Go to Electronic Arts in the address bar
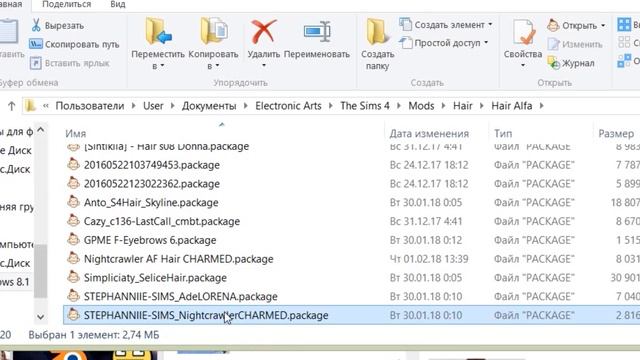Image resolution: width=640 pixels, height=360 pixels. click(288, 106)
